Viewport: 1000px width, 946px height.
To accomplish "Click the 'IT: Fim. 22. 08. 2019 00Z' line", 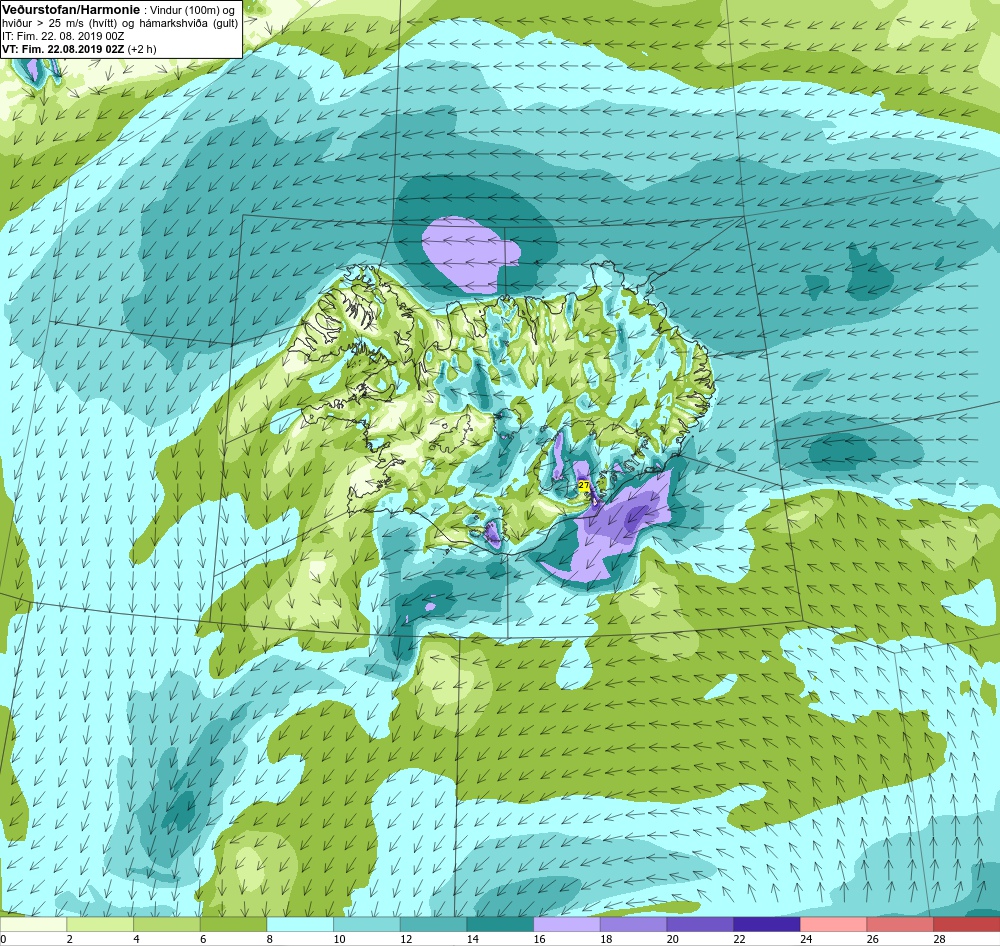I will (x=62, y=36).
